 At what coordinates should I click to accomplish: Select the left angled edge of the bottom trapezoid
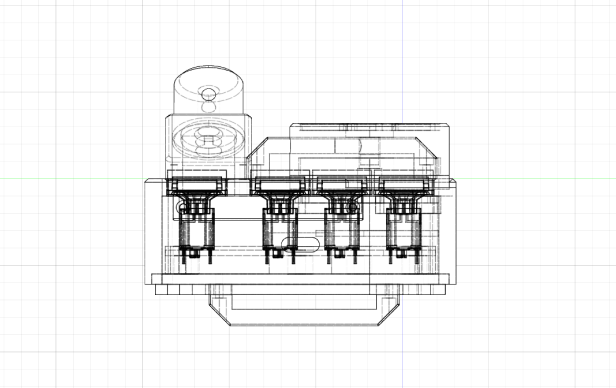pos(219,314)
